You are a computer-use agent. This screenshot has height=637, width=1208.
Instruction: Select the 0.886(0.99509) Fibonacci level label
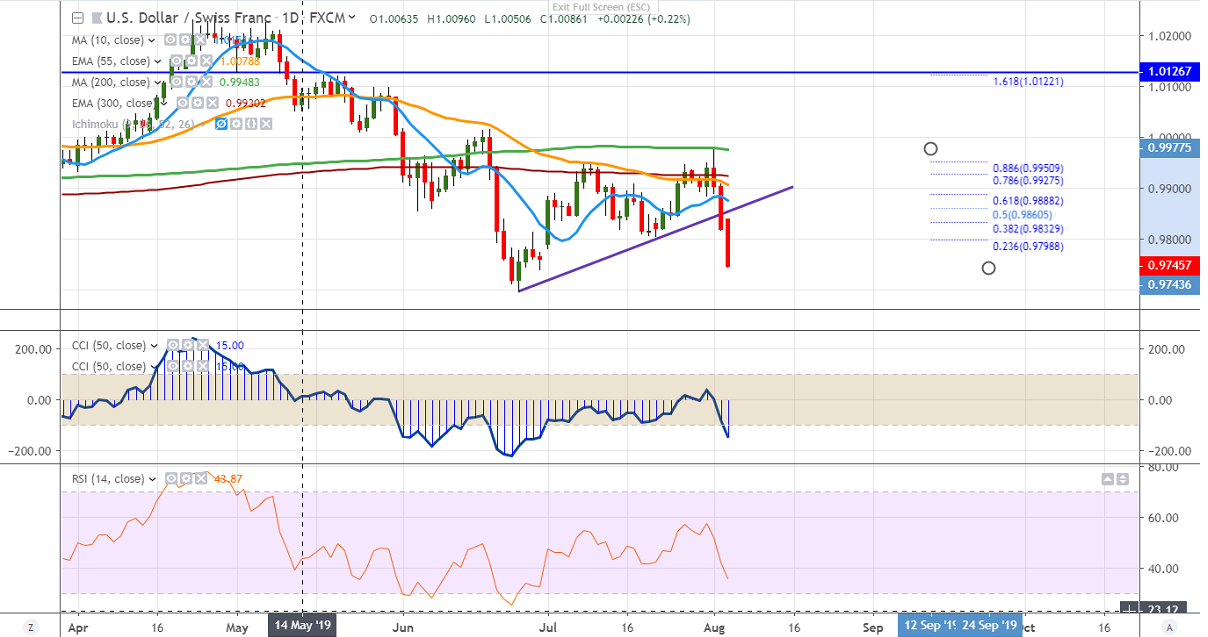click(1028, 168)
